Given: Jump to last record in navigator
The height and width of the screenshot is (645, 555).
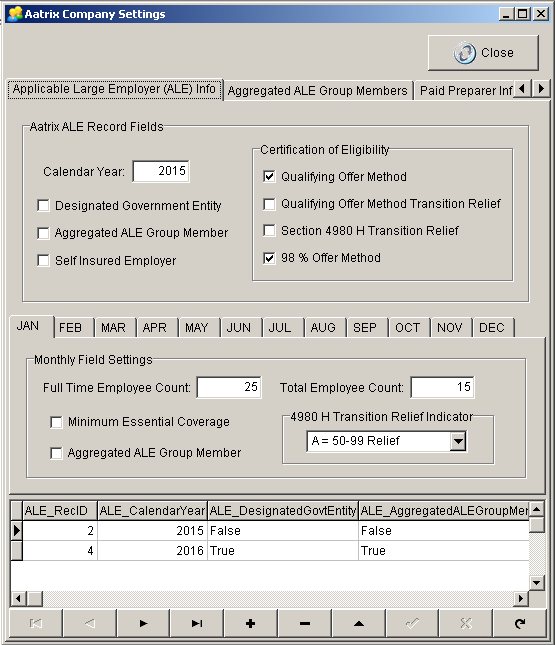Looking at the screenshot, I should coord(197,623).
